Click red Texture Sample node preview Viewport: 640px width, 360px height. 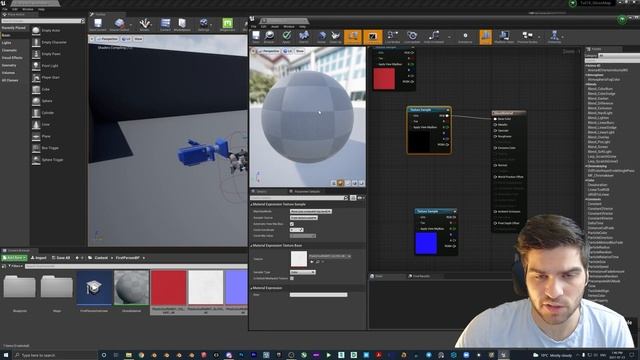(384, 78)
